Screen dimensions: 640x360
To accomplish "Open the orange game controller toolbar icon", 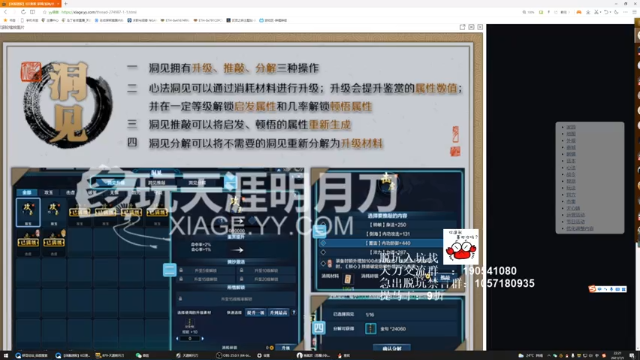I will (x=578, y=12).
